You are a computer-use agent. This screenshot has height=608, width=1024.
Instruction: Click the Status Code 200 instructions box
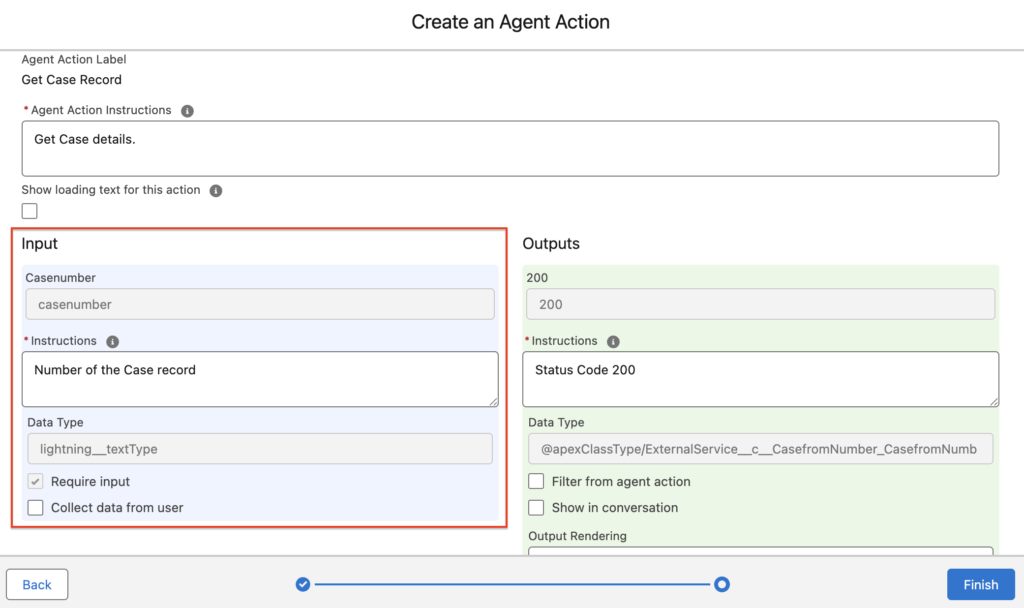coord(760,379)
